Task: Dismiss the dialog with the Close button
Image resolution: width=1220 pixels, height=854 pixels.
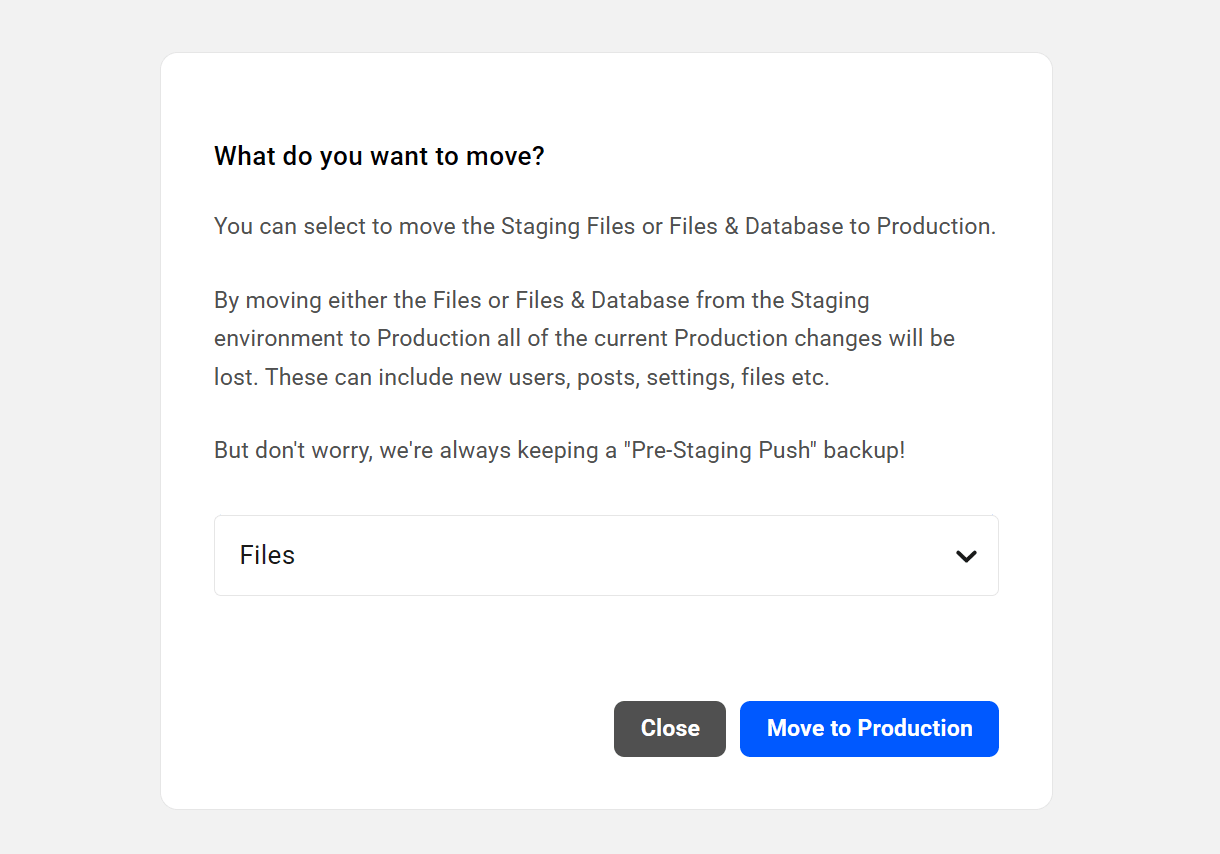Action: click(x=669, y=729)
